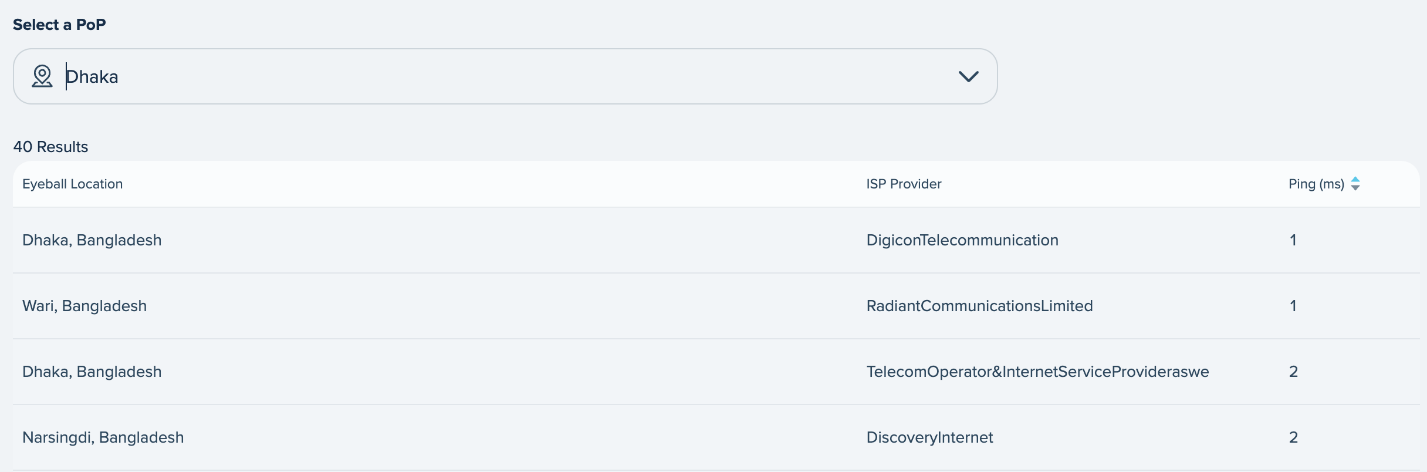Click ping value 2 in TelecomOperator row
Screen dimensions: 1427x472
tap(1293, 372)
